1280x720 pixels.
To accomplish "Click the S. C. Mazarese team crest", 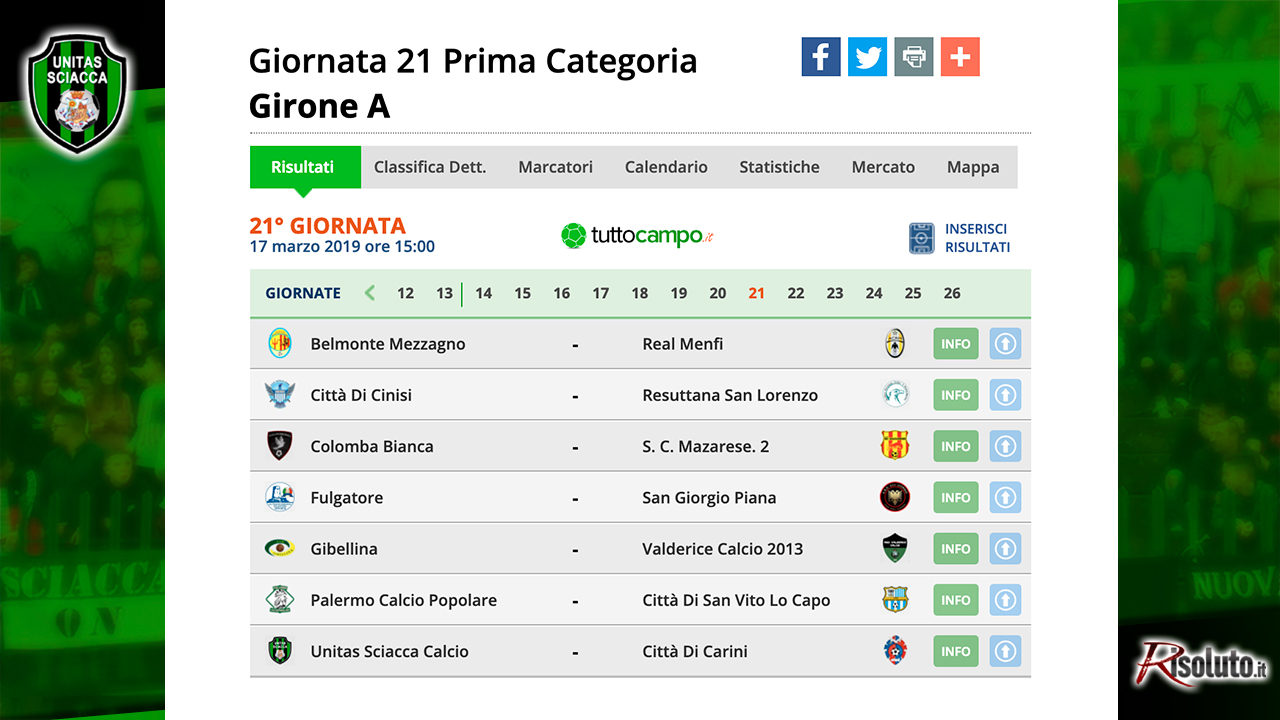I will point(894,445).
